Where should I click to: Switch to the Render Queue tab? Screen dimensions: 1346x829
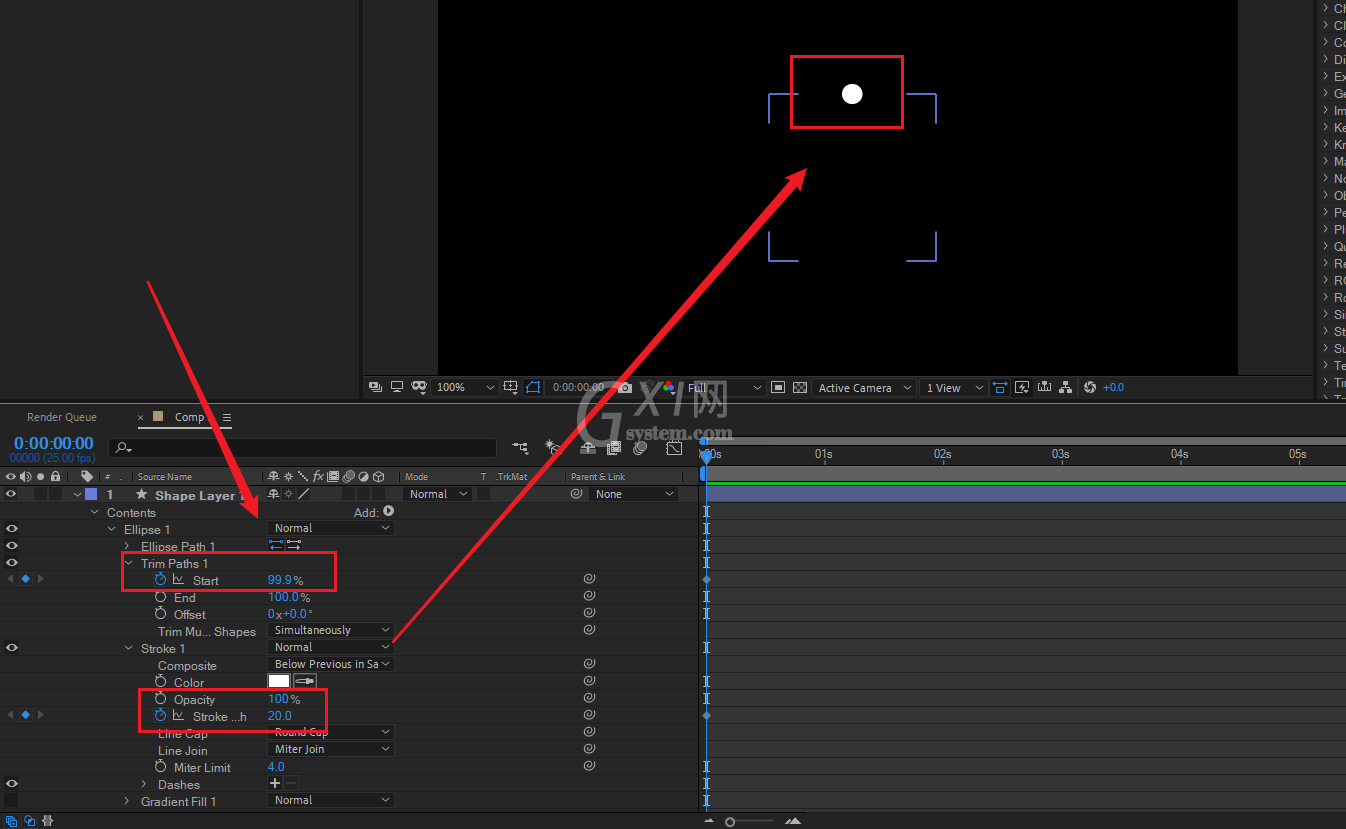click(62, 417)
